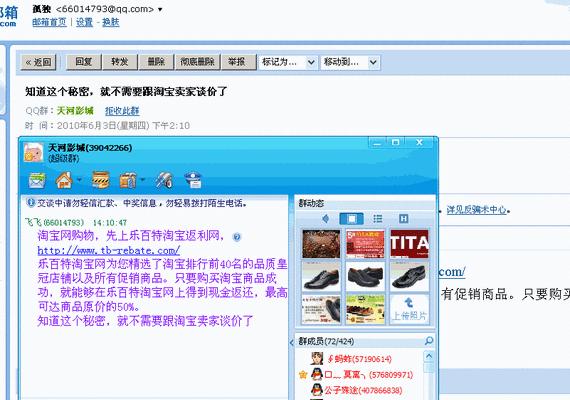Click the 群动态 panel header
Viewport: 570px width, 400px height.
click(311, 203)
